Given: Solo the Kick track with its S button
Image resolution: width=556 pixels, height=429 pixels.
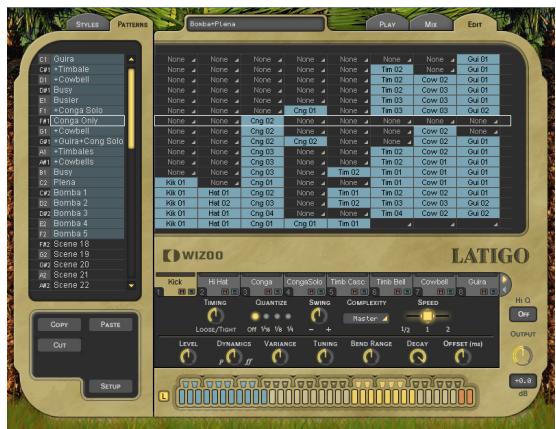Looking at the screenshot, I should [191, 292].
